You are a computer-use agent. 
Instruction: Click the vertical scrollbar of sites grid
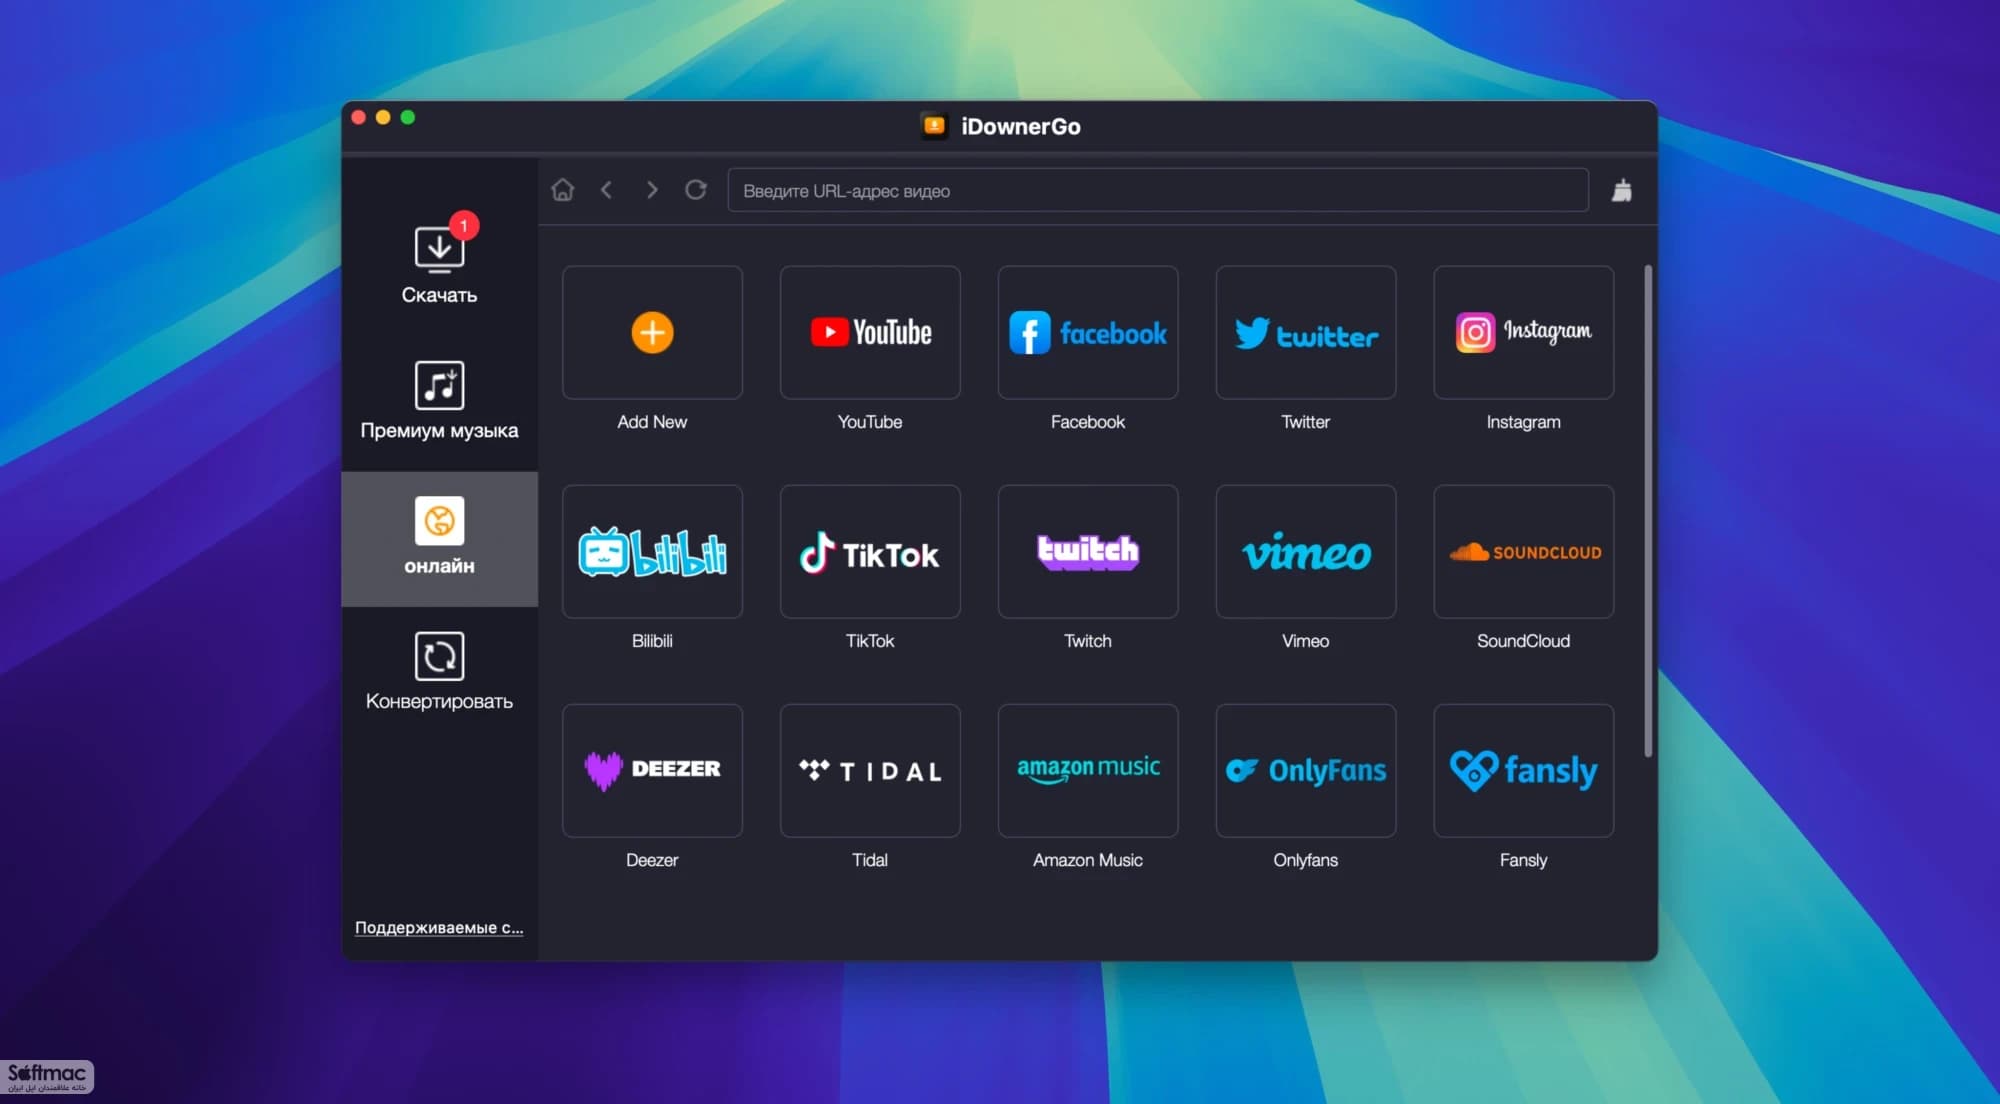pyautogui.click(x=1647, y=510)
